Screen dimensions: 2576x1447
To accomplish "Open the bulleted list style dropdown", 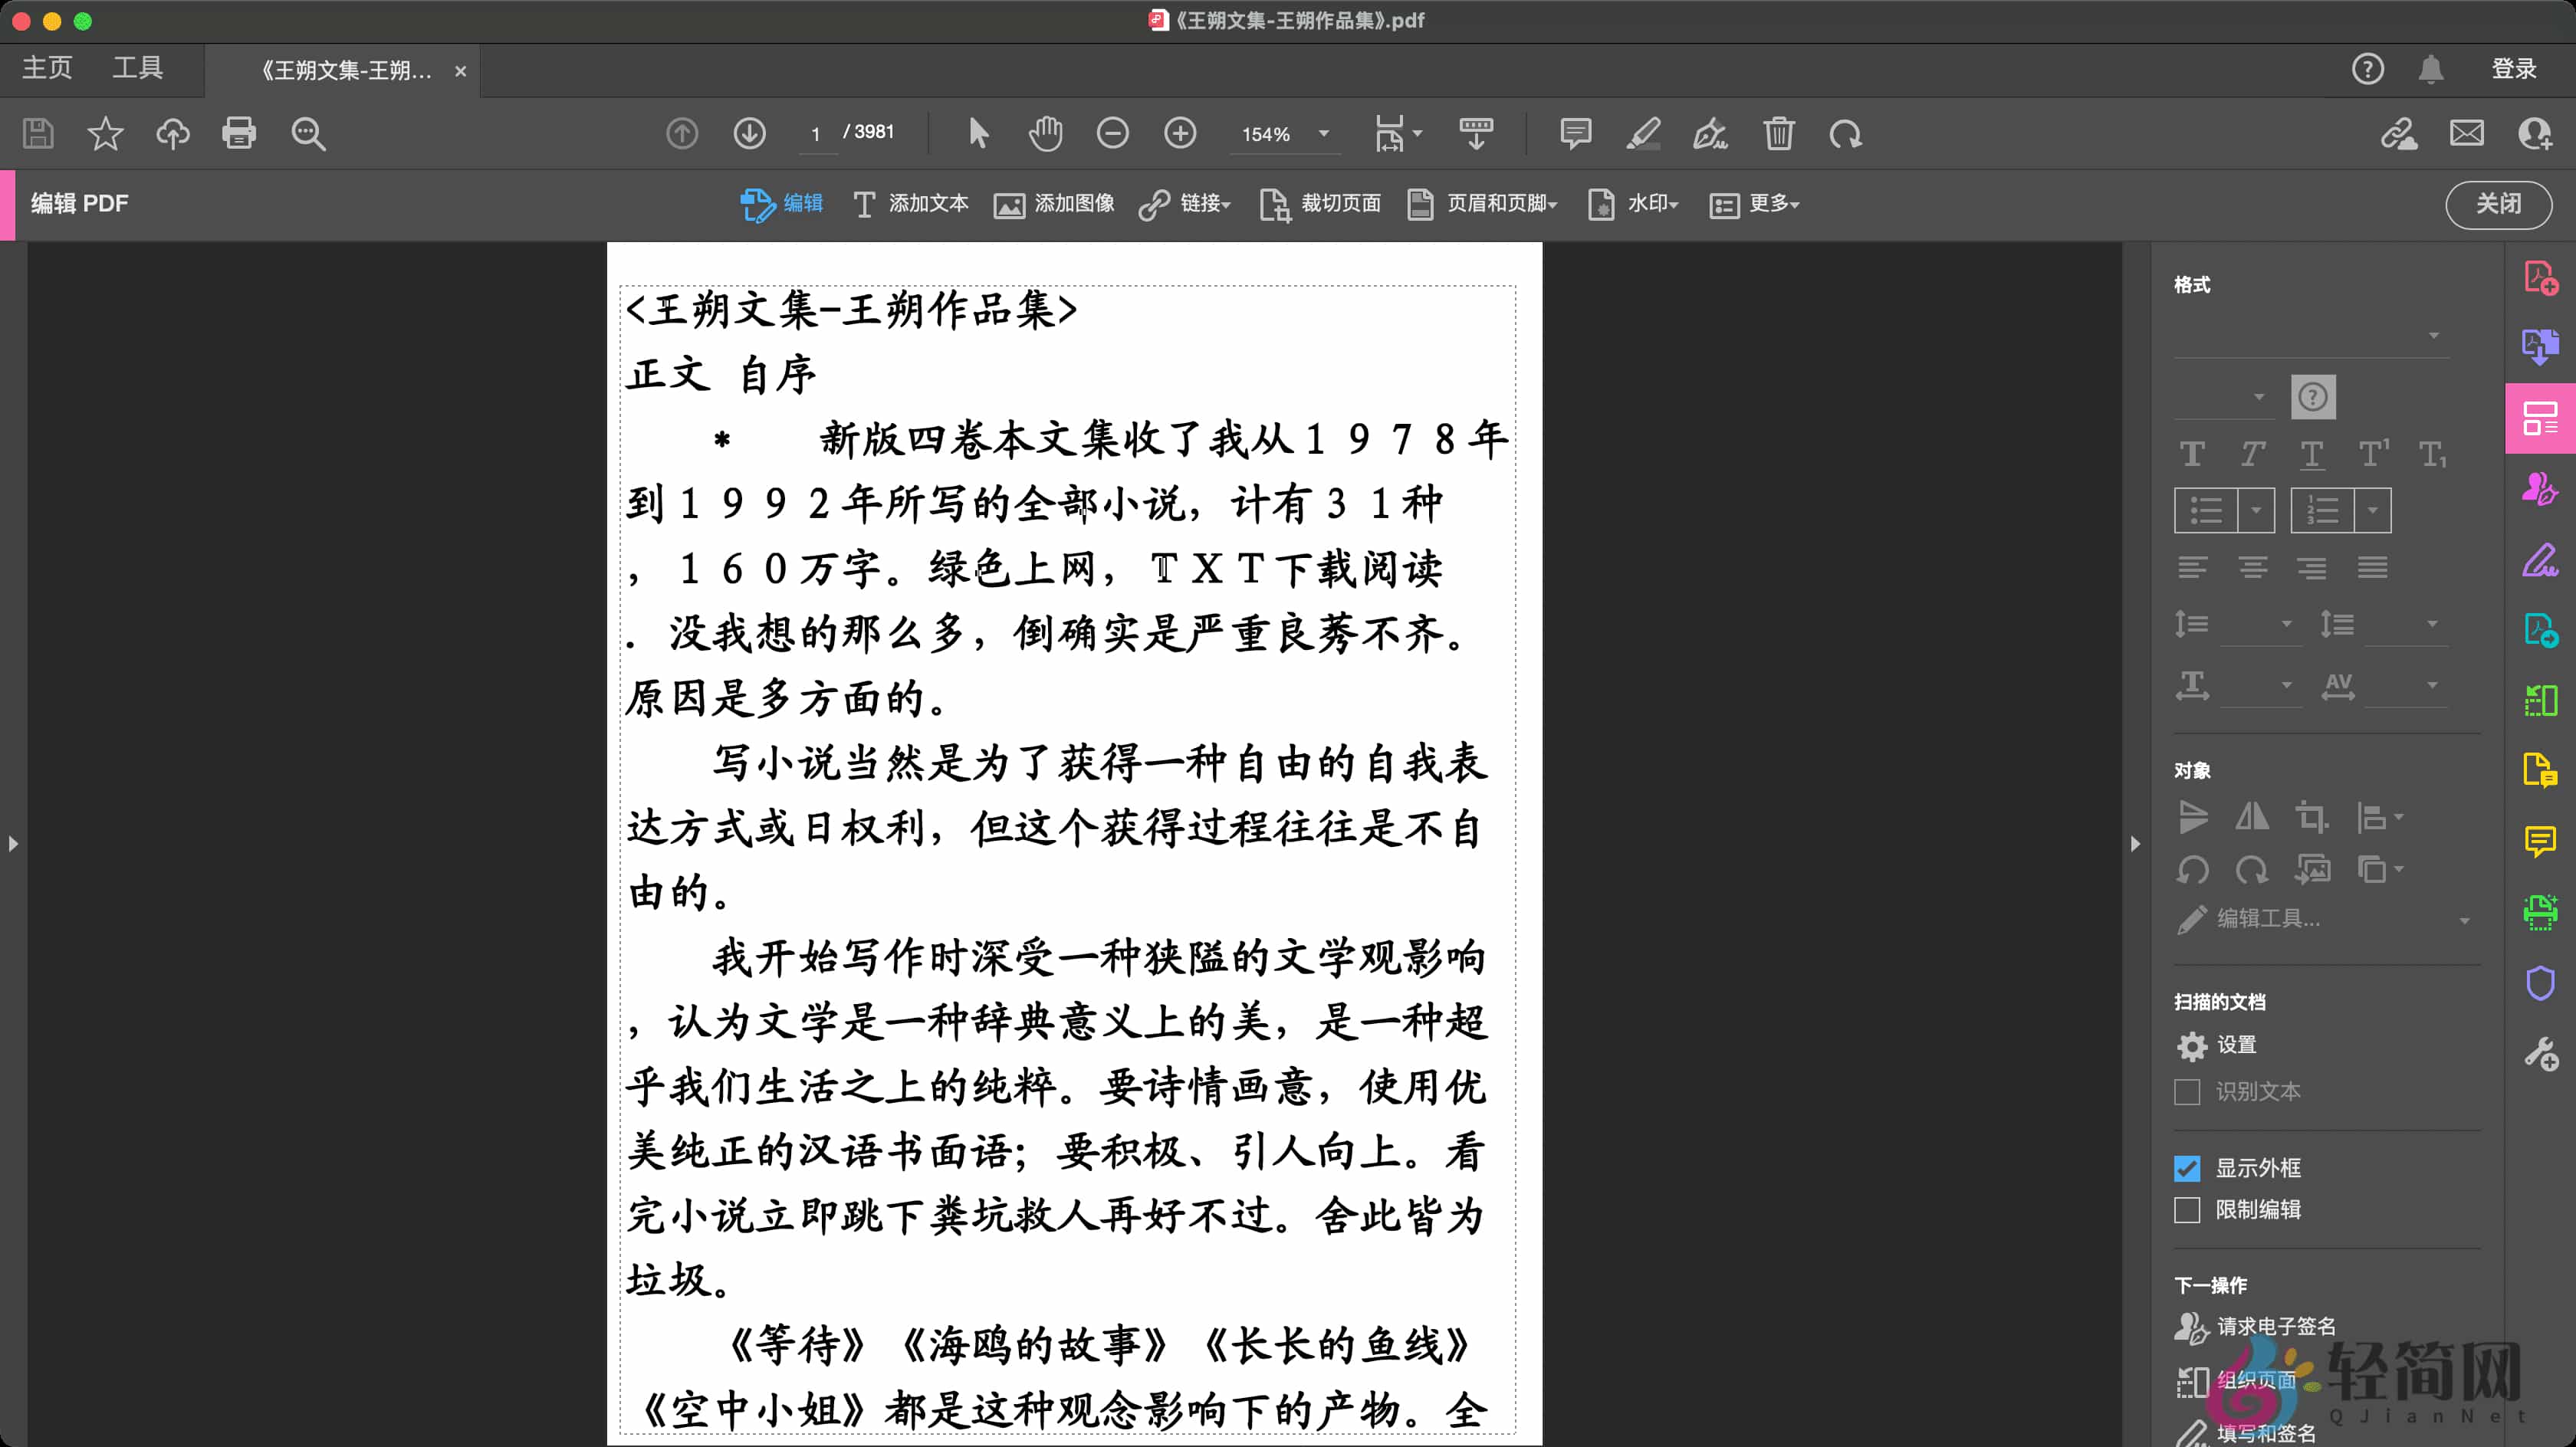I will (2256, 510).
